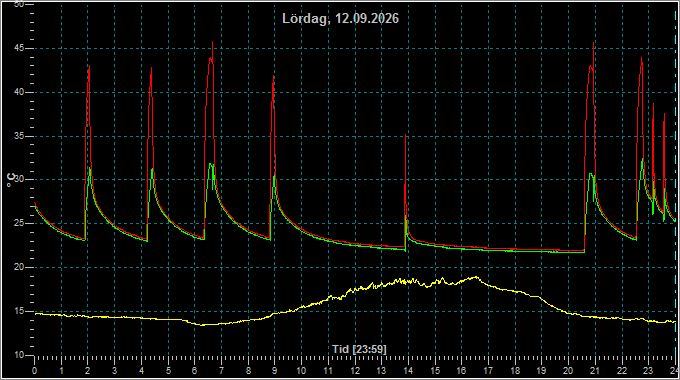Screen dimensions: 680x380
Task: Click the 35 degree y-axis label
Action: (x=19, y=136)
